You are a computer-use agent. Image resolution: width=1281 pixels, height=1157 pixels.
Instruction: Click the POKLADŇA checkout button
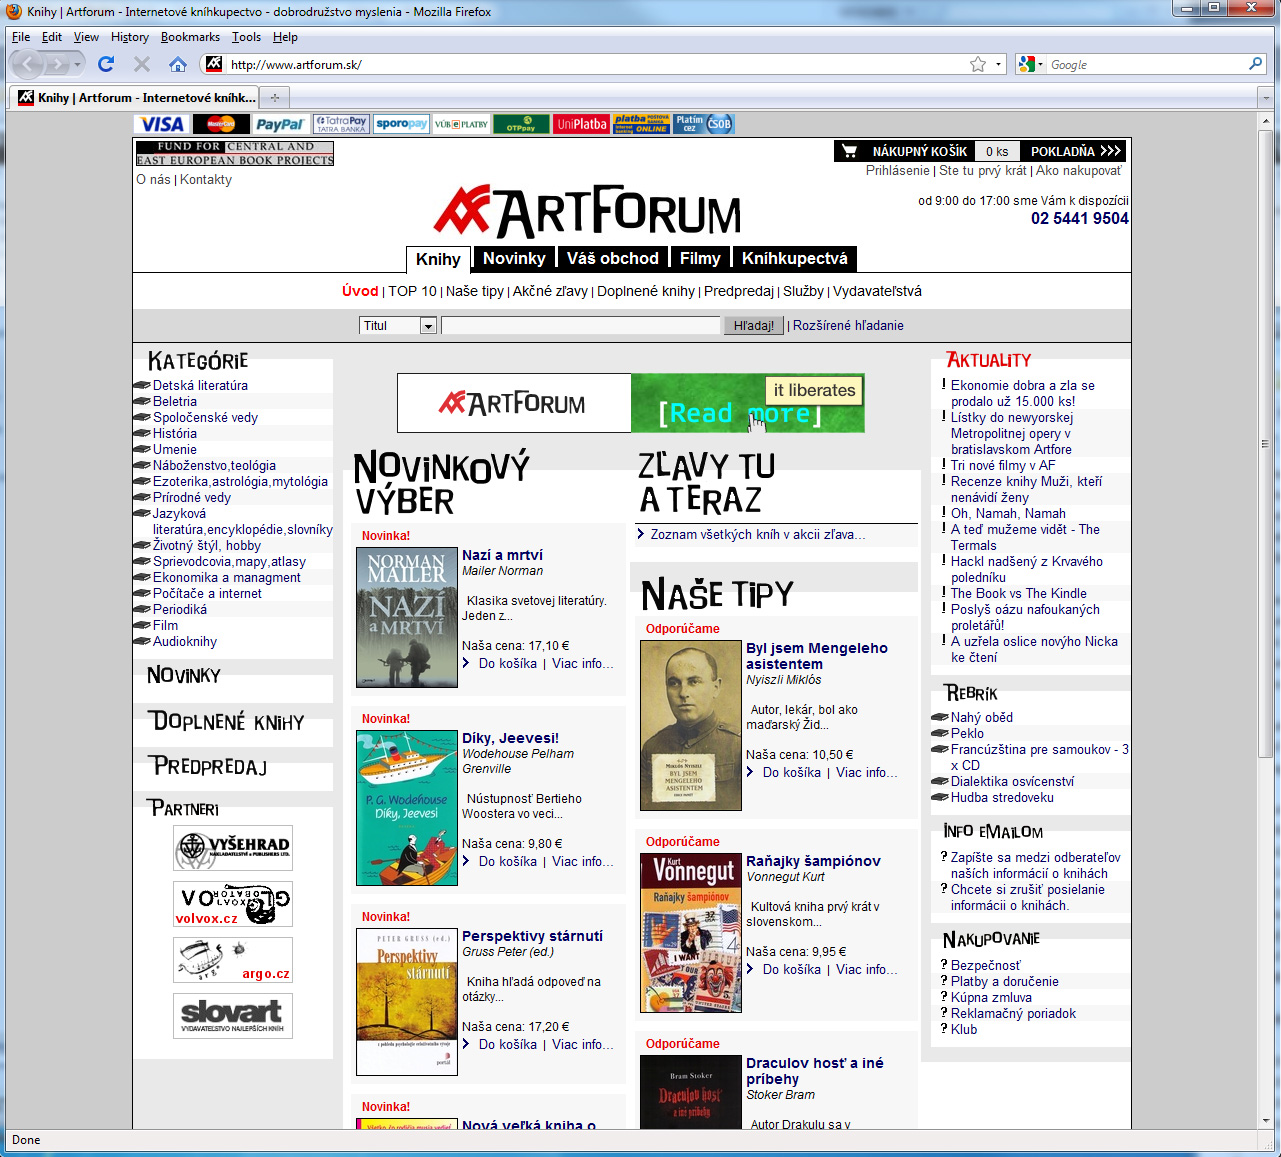coord(1075,151)
